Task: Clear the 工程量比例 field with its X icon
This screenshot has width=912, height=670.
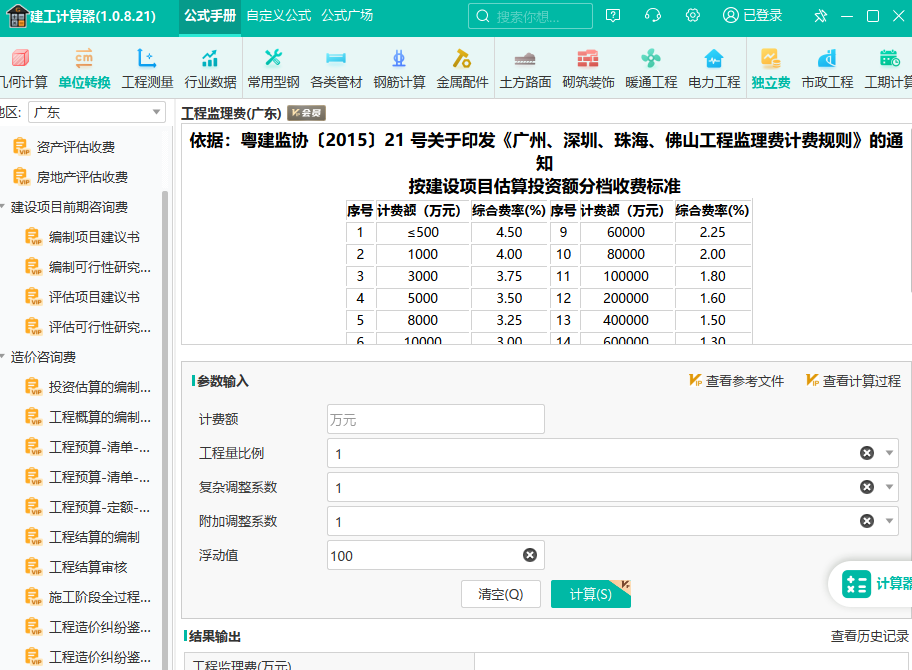Action: click(867, 453)
